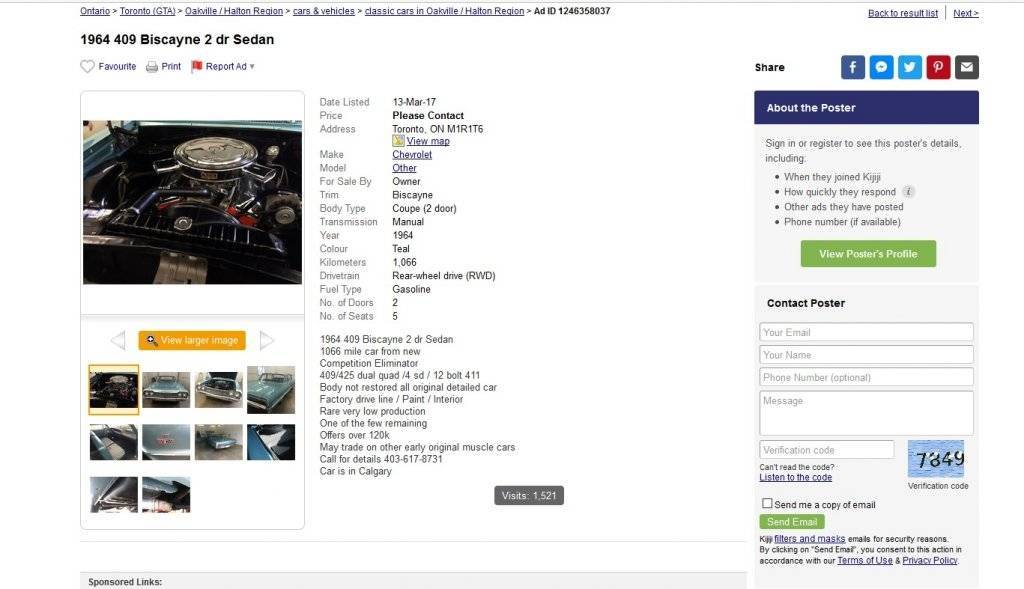Share the listing on Twitter

910,67
